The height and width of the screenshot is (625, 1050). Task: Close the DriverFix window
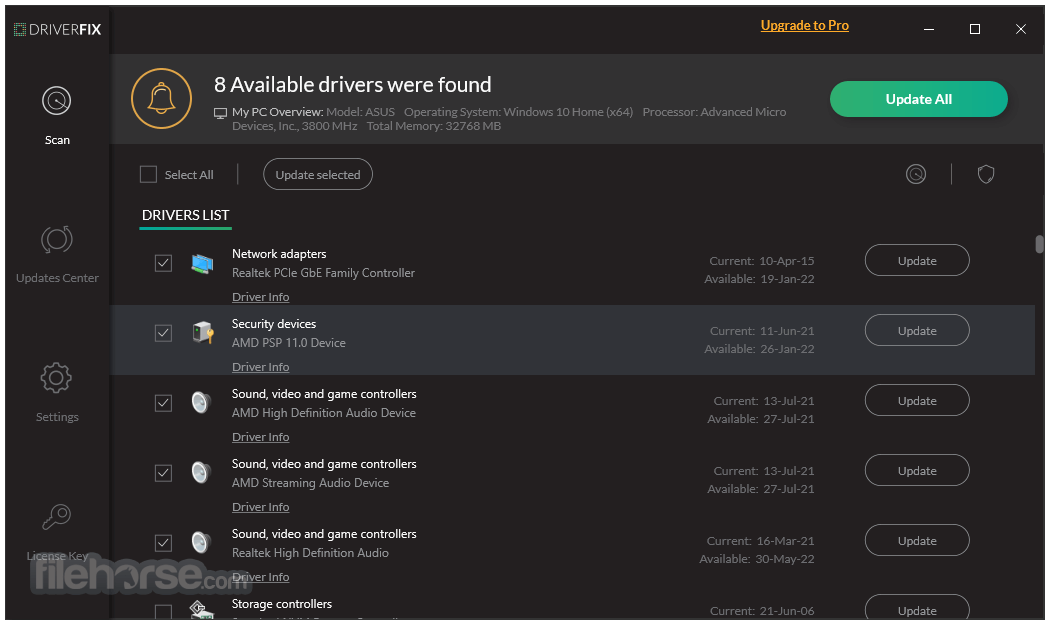coord(1021,29)
